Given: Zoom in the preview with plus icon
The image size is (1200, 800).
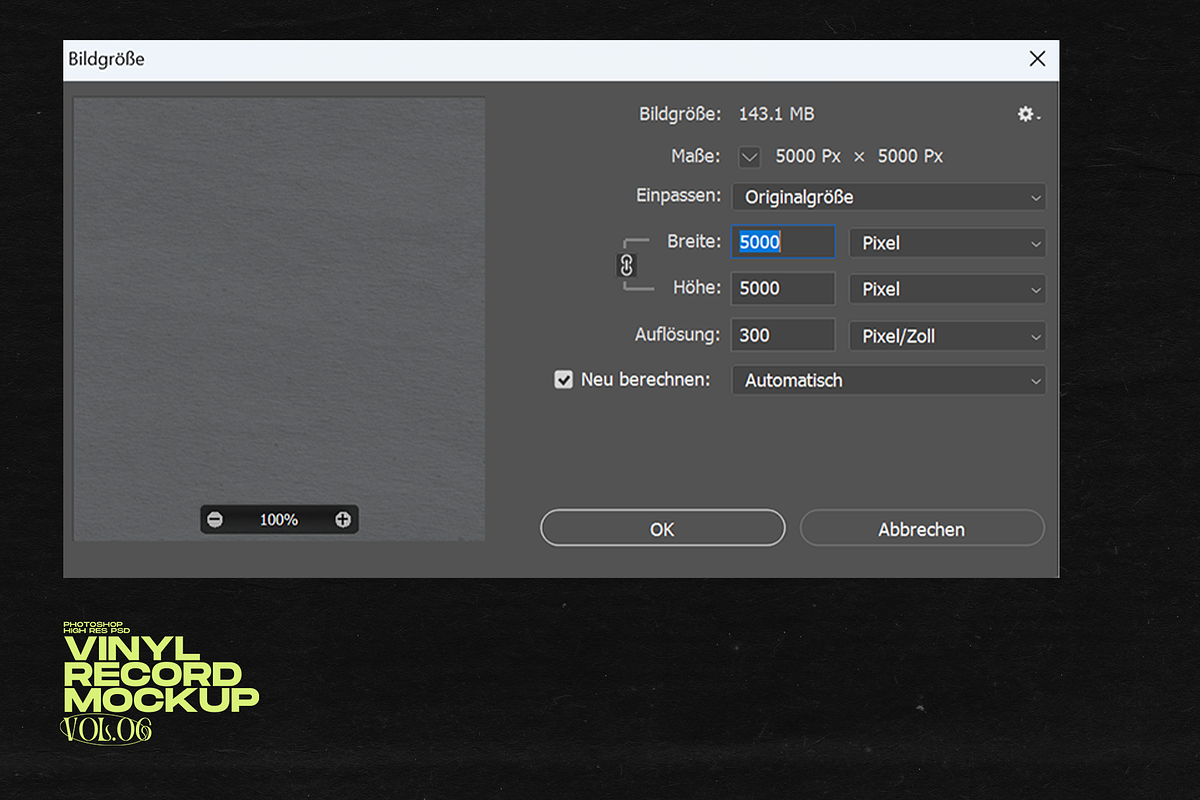Looking at the screenshot, I should pyautogui.click(x=343, y=519).
